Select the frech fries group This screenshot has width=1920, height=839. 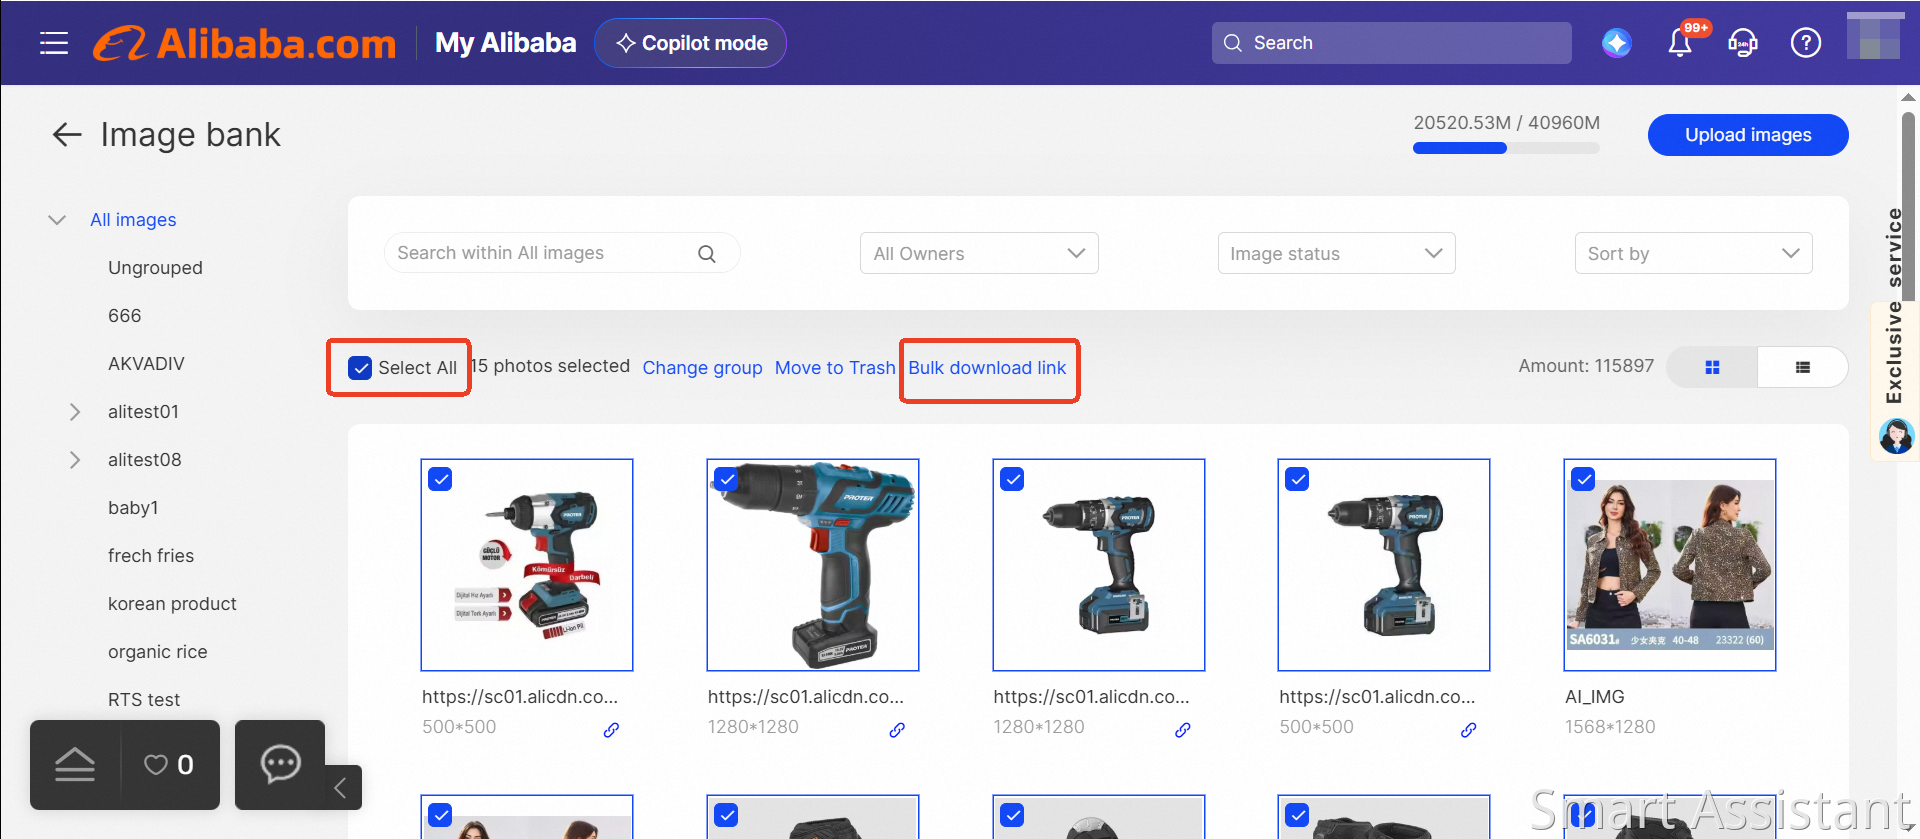[151, 556]
